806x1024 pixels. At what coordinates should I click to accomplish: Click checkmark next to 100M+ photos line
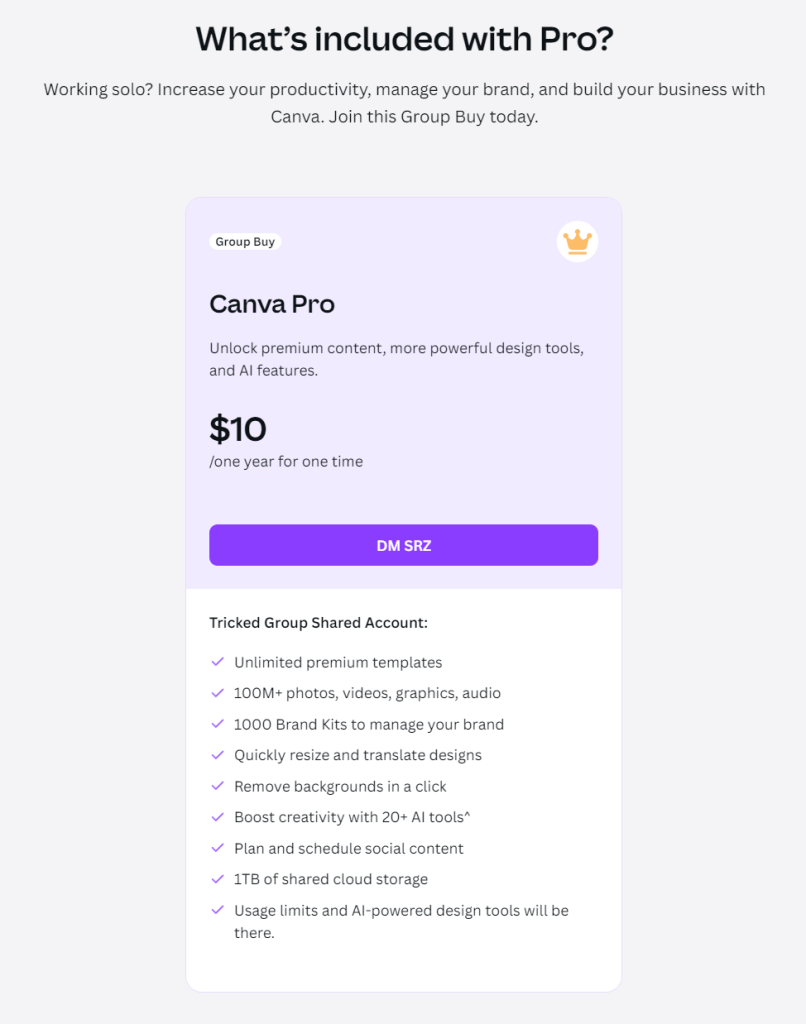[x=217, y=693]
